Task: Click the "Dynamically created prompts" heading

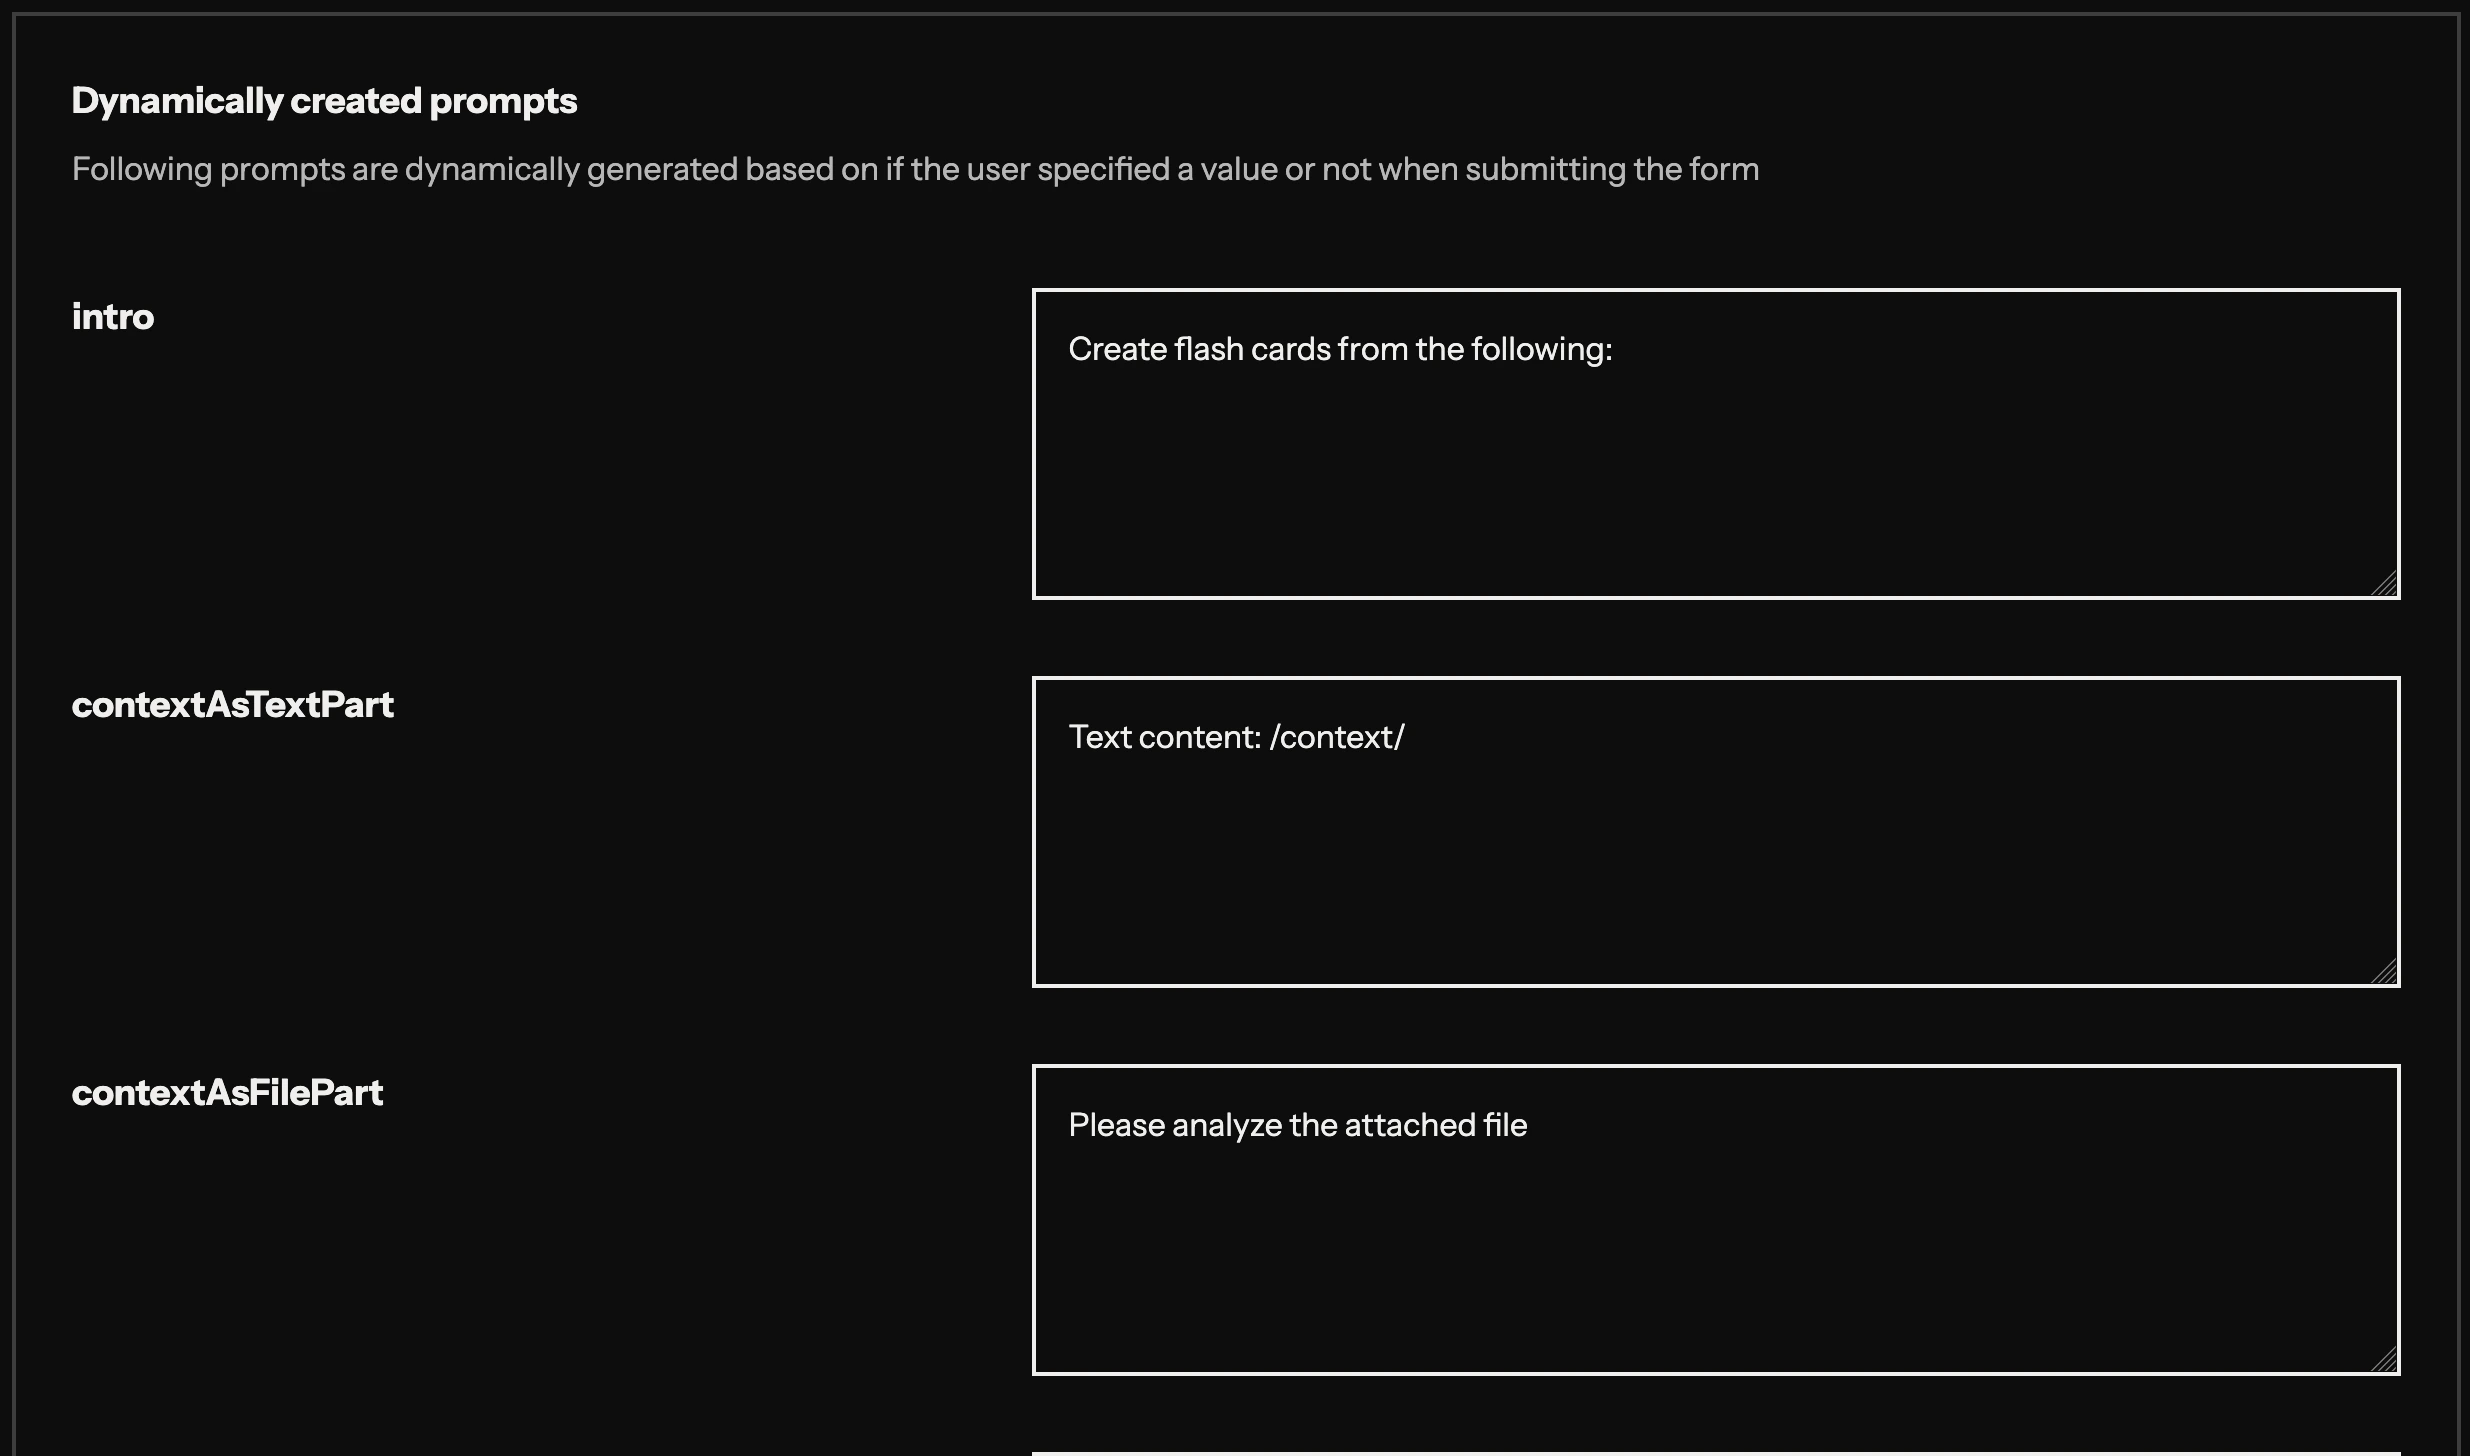Action: pyautogui.click(x=324, y=101)
